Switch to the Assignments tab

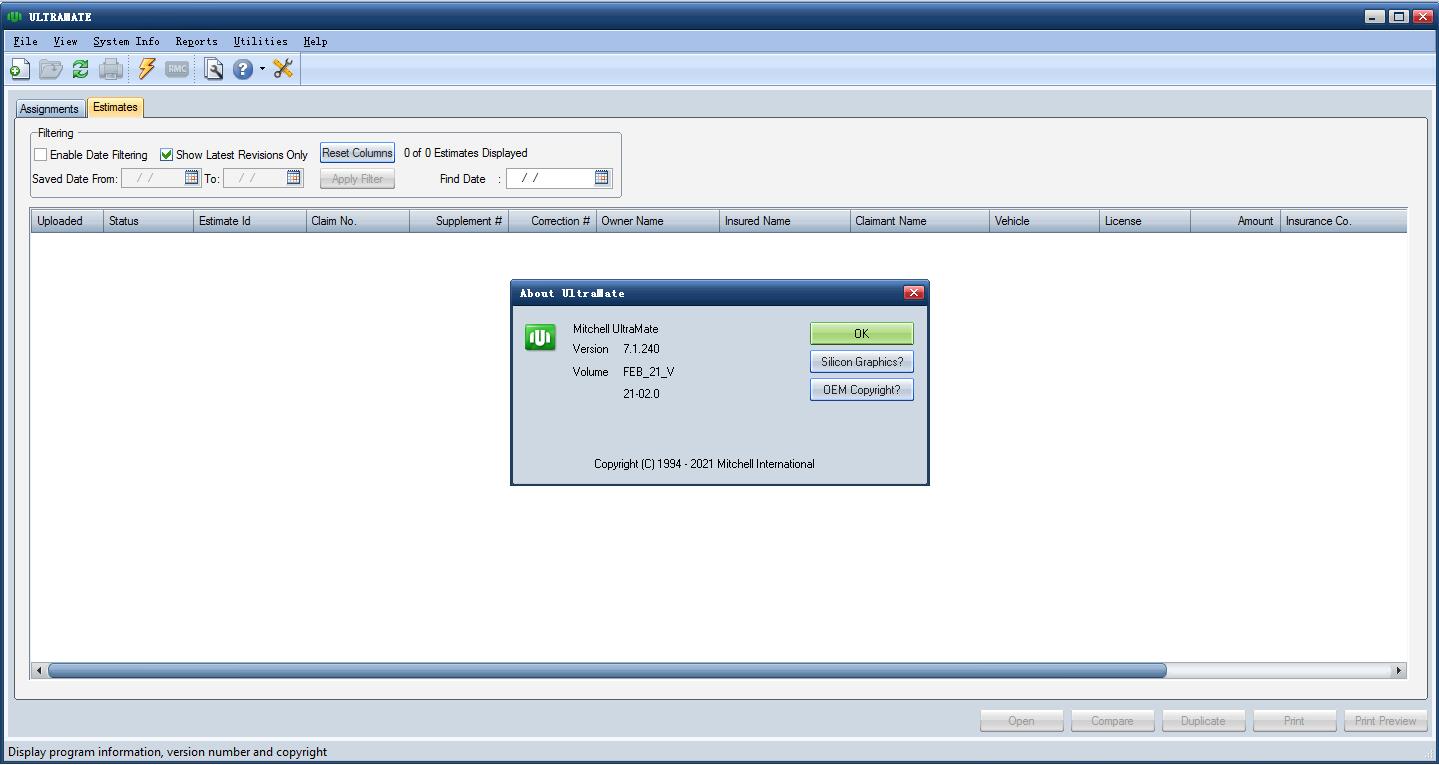pyautogui.click(x=49, y=109)
